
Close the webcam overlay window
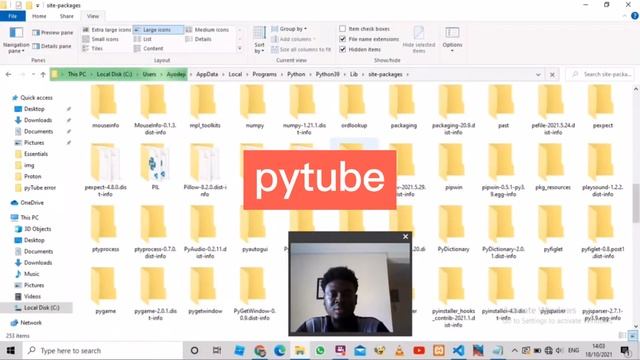tap(405, 236)
